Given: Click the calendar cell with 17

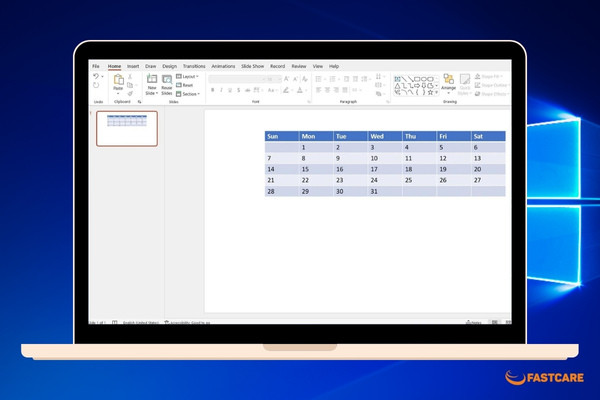Looking at the screenshot, I should click(385, 169).
